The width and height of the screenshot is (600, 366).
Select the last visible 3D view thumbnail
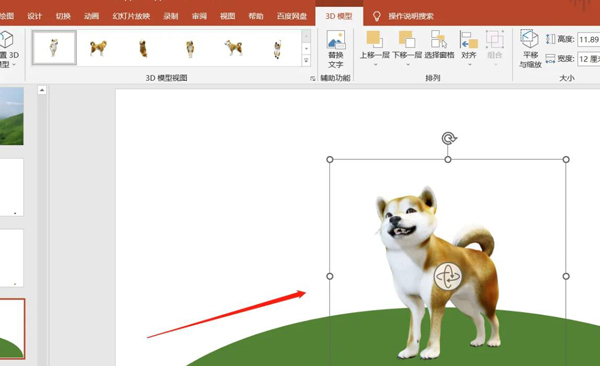click(x=277, y=48)
